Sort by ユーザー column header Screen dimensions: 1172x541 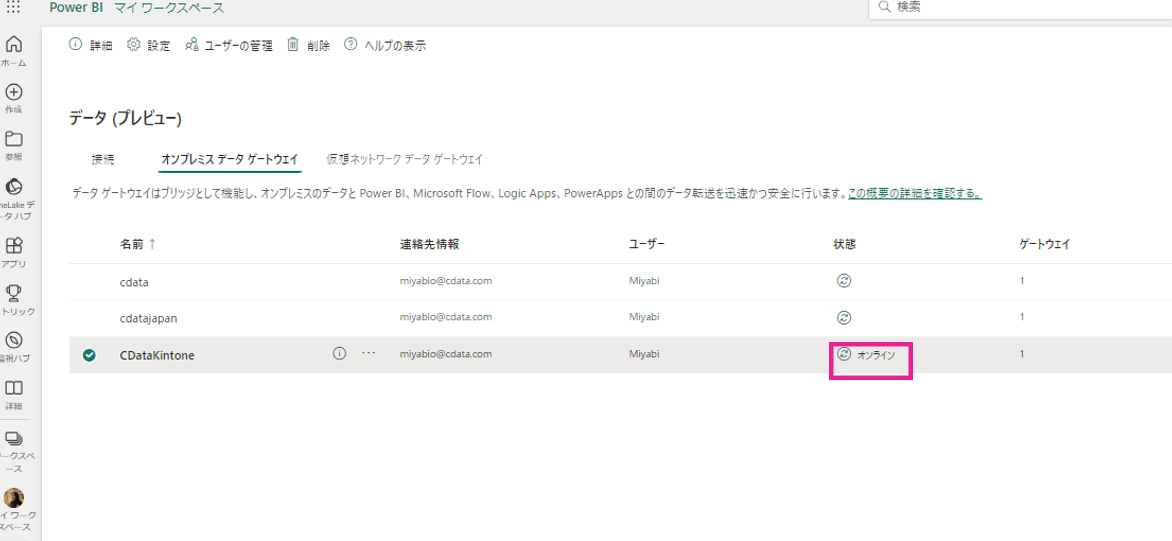647,244
